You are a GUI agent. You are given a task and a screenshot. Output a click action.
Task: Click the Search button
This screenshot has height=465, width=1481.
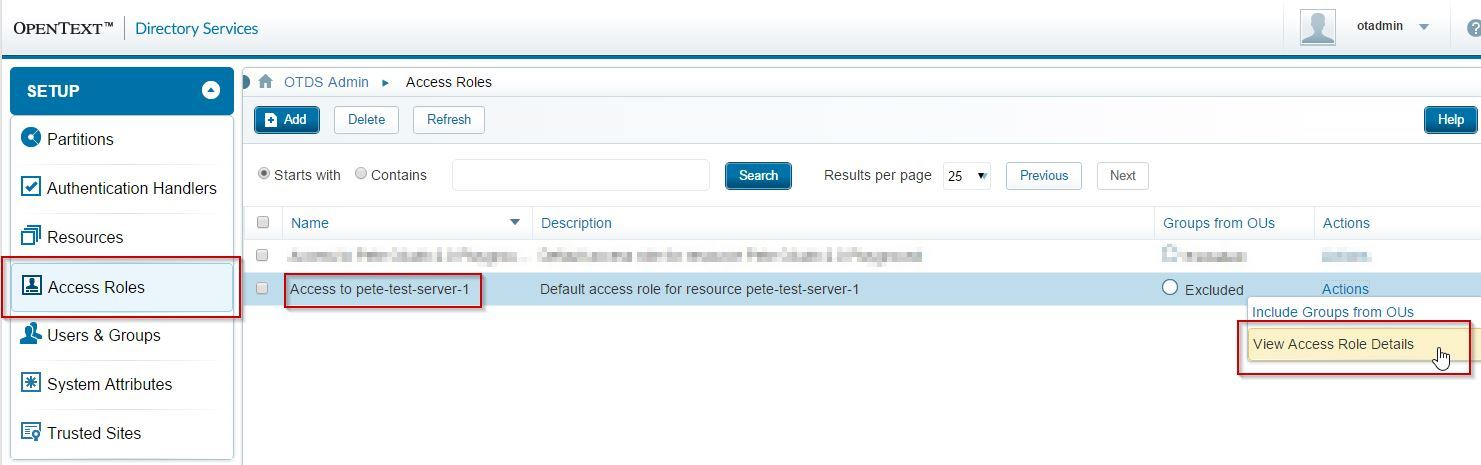758,175
